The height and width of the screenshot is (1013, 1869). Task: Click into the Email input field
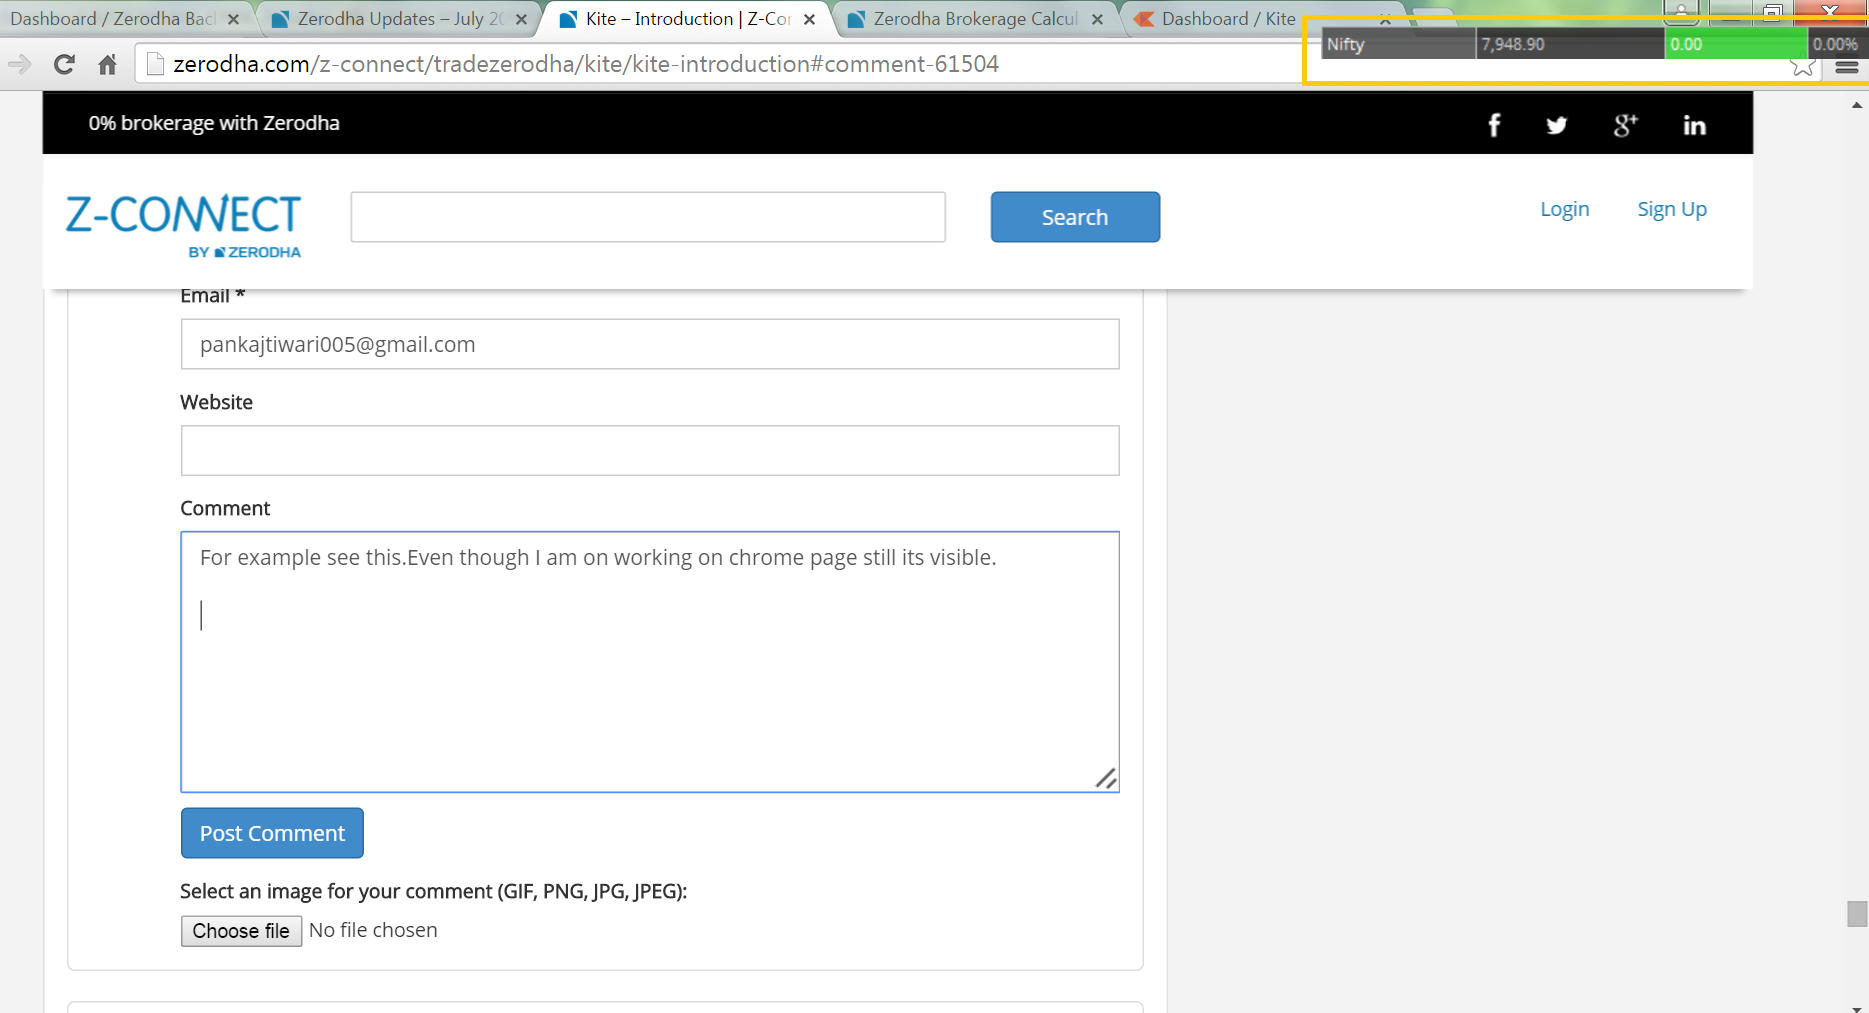click(650, 344)
